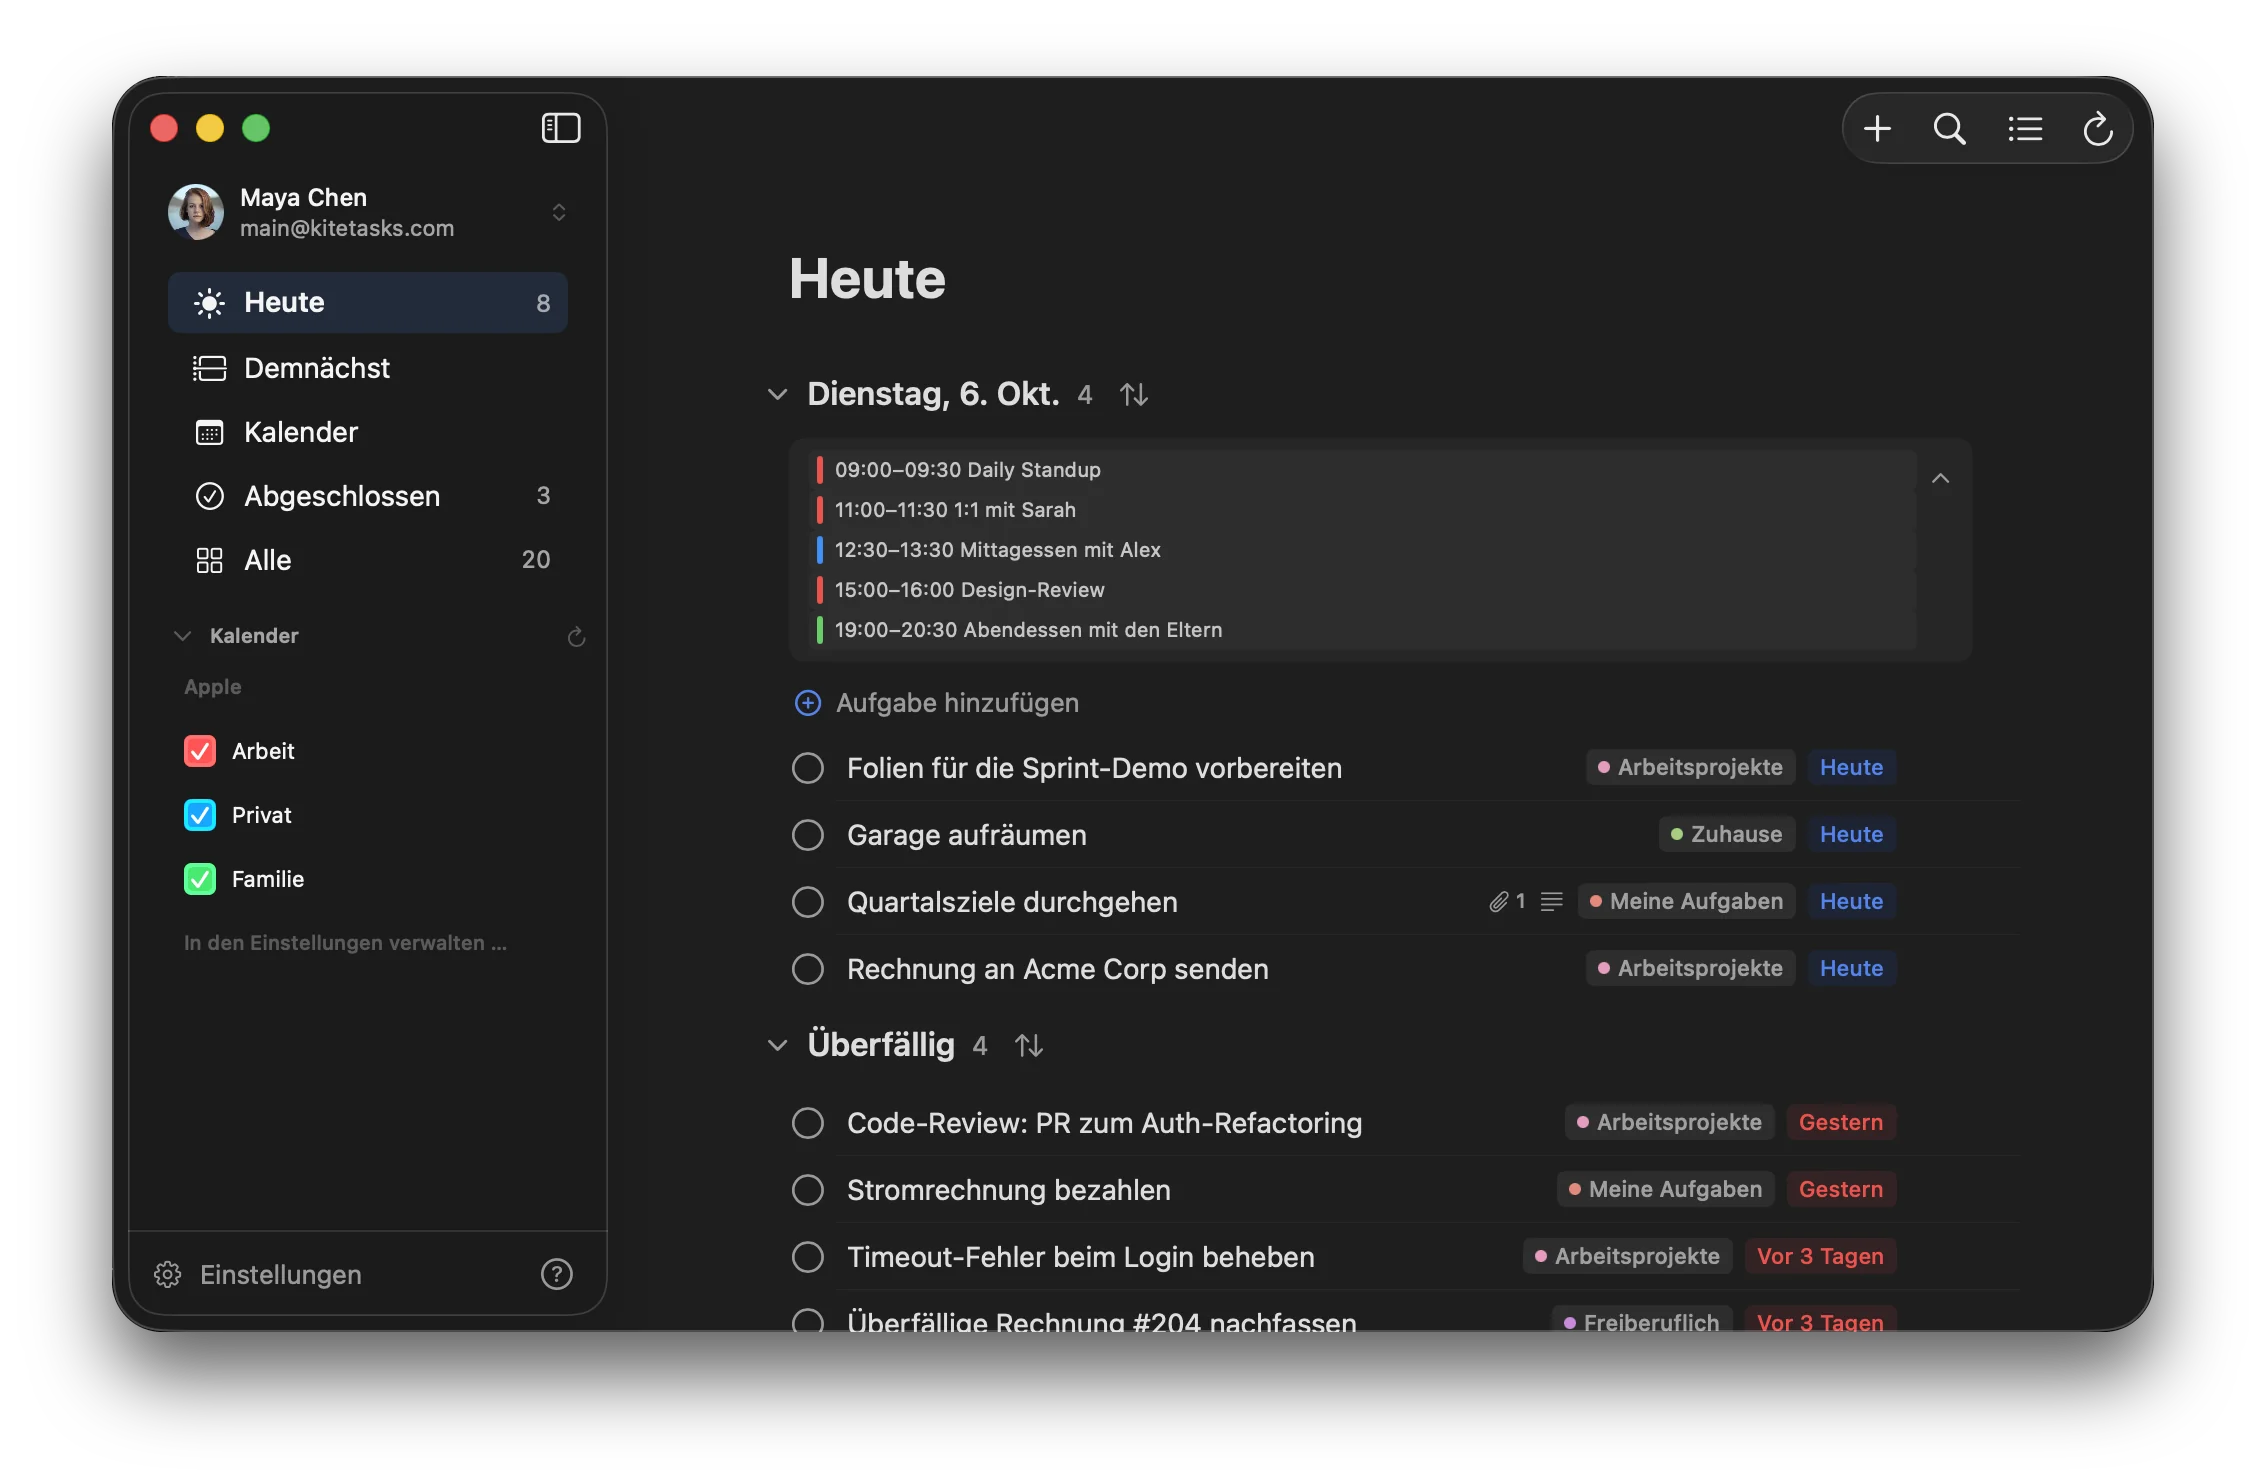The height and width of the screenshot is (1480, 2266).
Task: Click Zuhause tag on Garage aufräumen
Action: [x=1727, y=834]
